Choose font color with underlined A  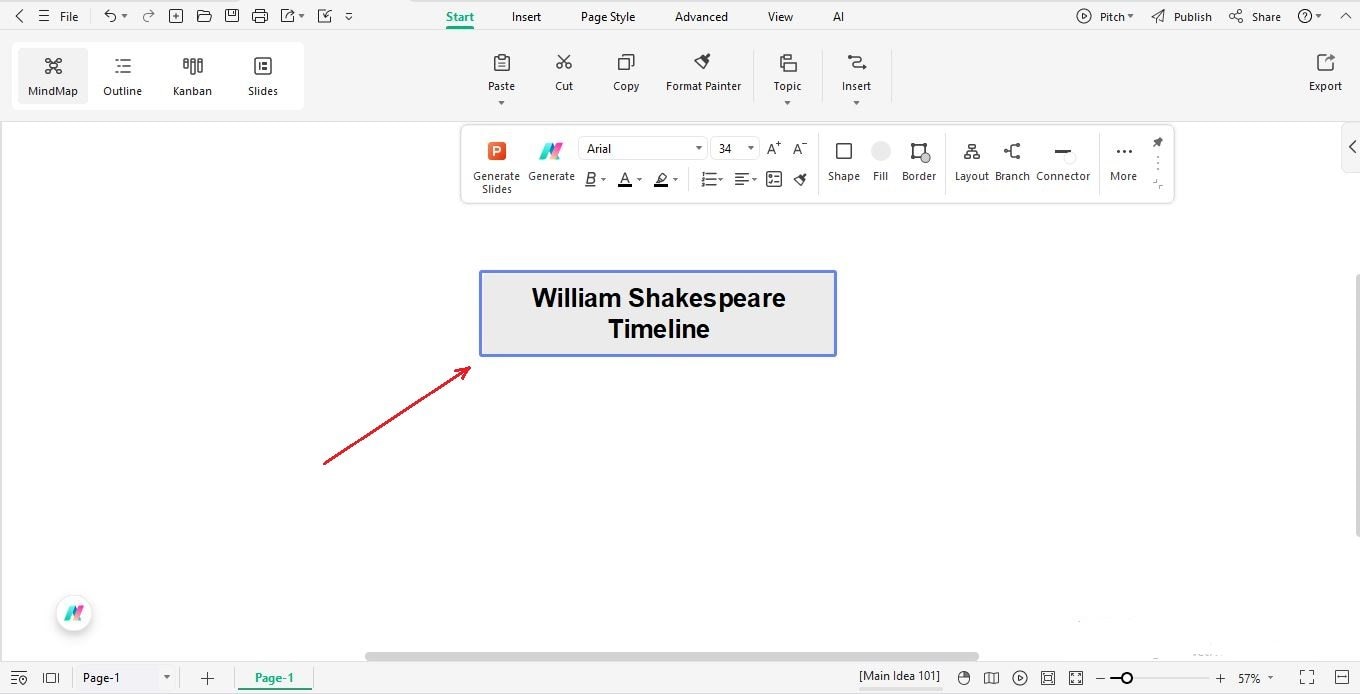pos(625,179)
